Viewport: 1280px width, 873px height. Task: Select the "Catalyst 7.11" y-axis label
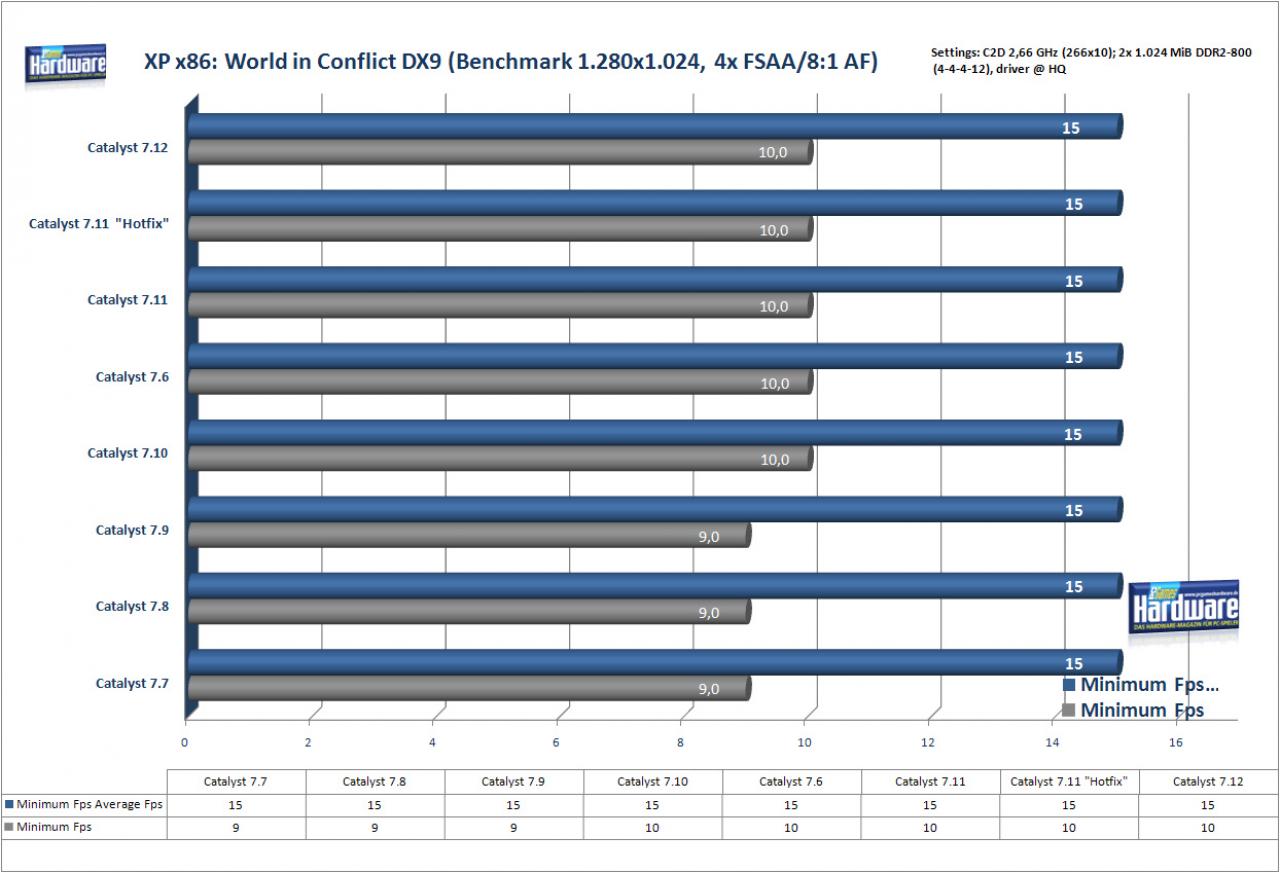pyautogui.click(x=127, y=300)
